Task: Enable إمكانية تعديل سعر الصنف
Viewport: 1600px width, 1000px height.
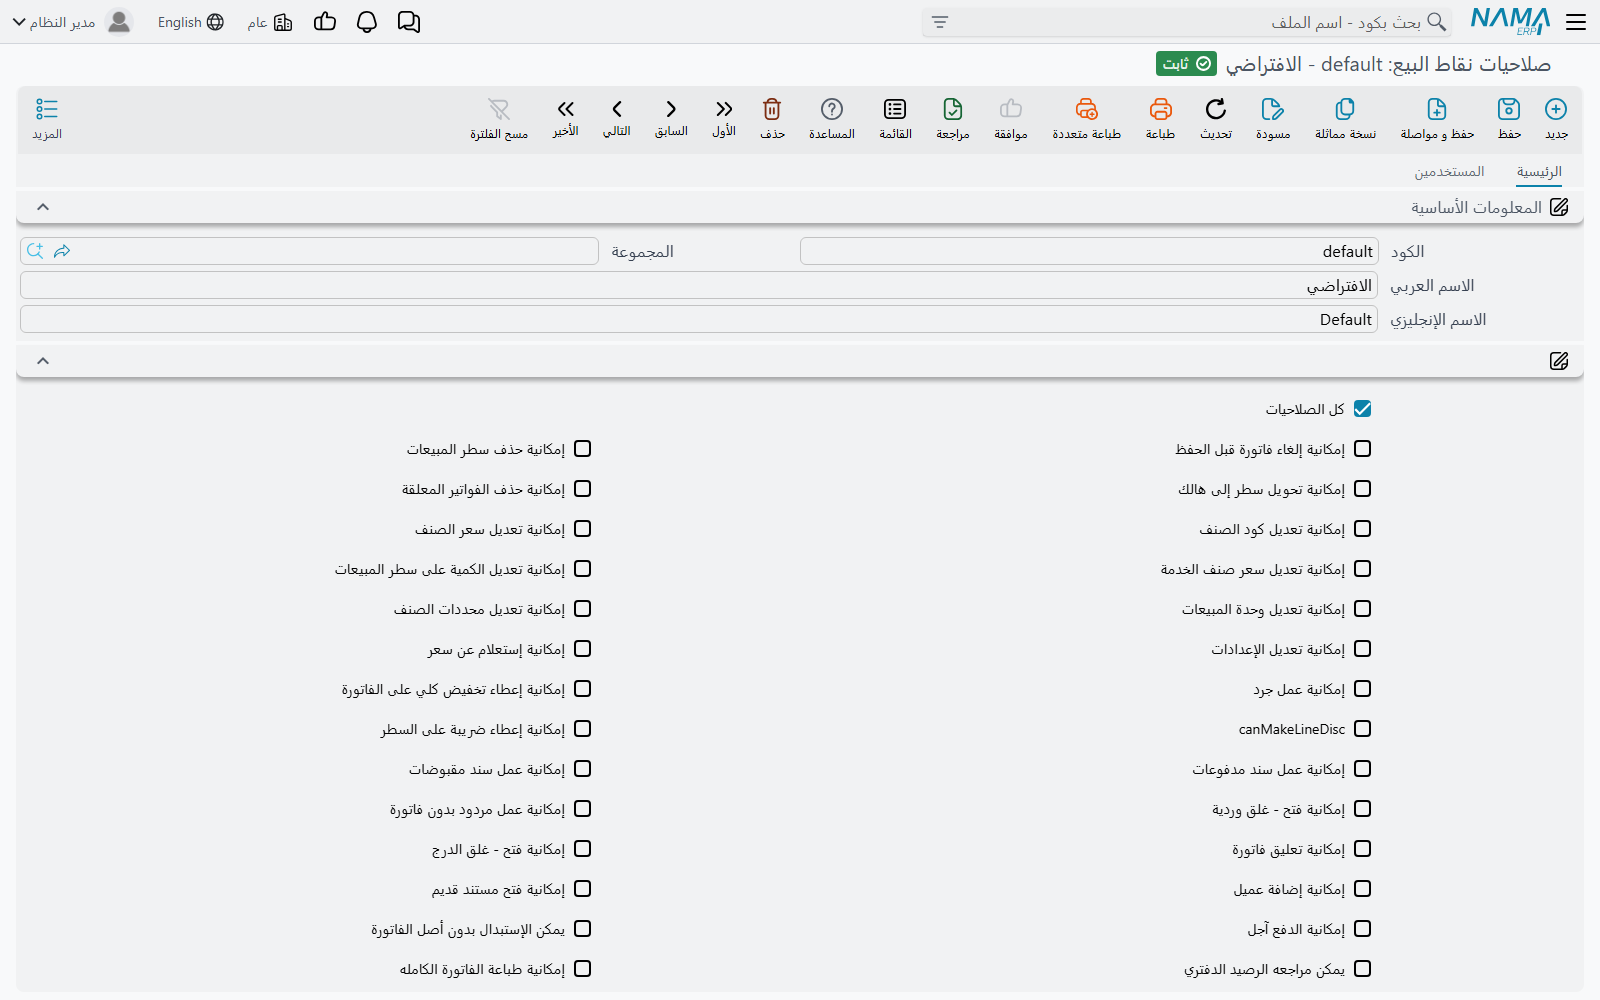Action: pos(583,529)
